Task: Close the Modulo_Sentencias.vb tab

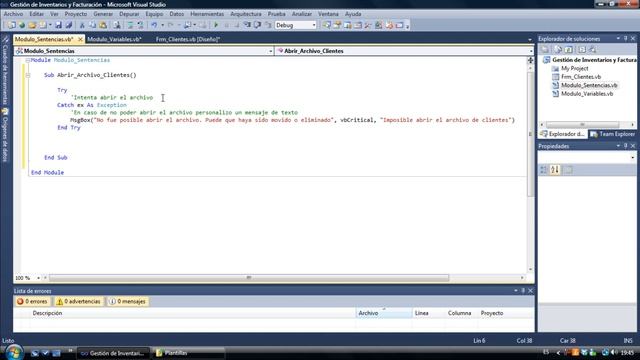Action: coord(80,39)
